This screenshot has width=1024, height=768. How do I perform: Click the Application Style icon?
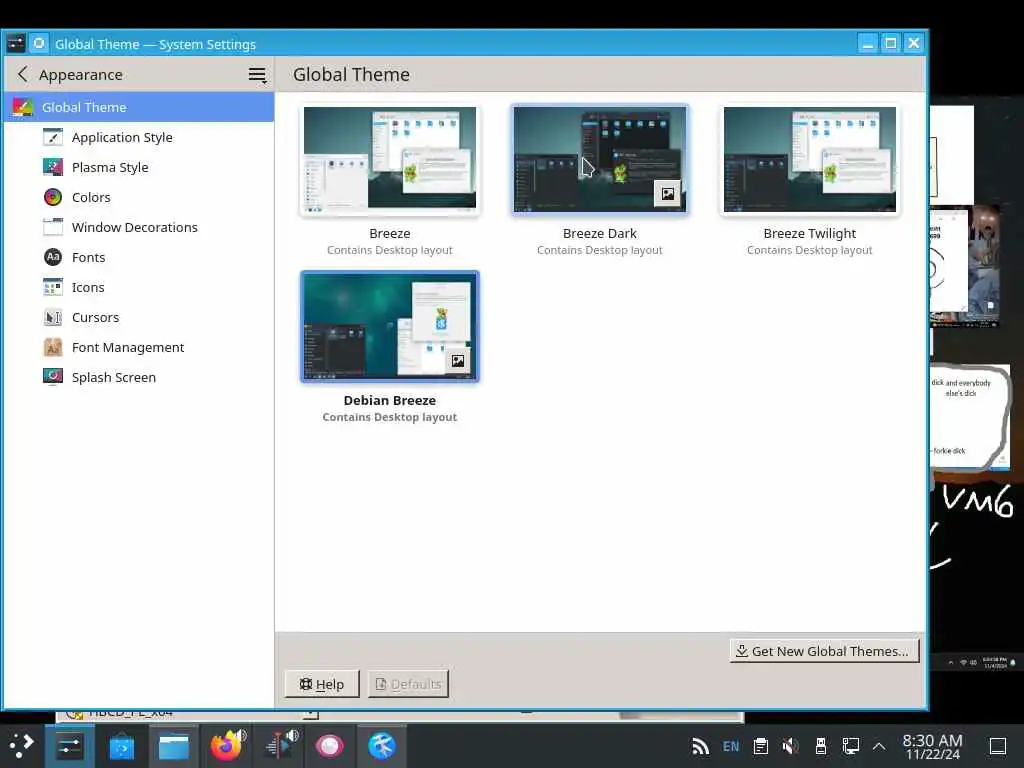tap(53, 137)
